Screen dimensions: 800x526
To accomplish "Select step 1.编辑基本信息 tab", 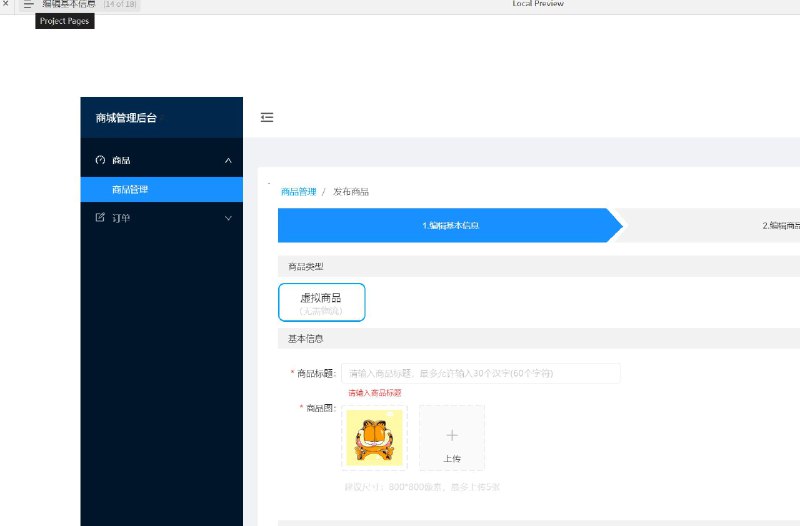I will click(x=450, y=225).
